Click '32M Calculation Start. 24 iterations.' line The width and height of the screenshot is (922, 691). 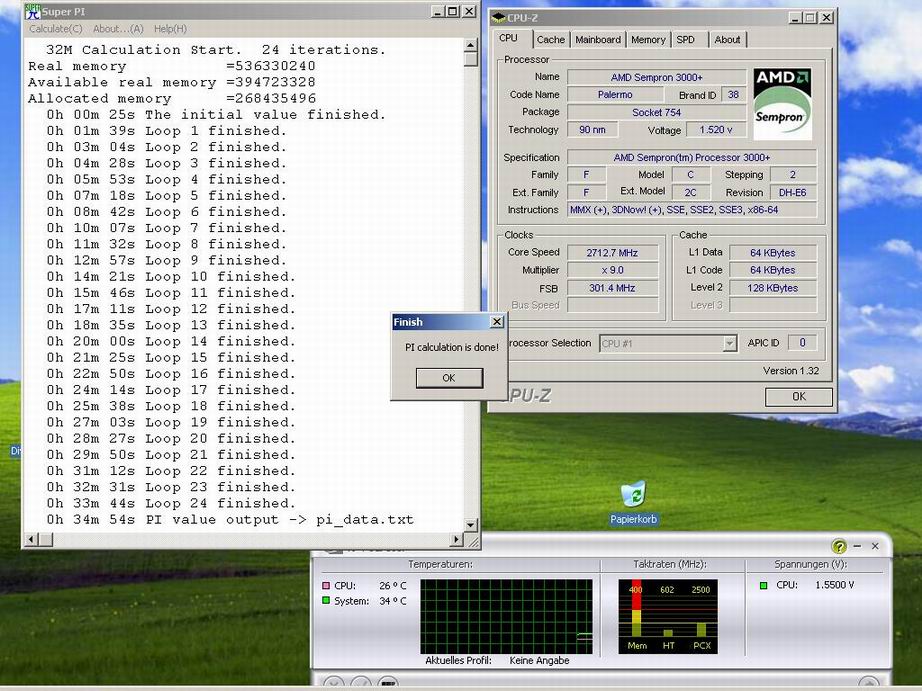point(216,50)
